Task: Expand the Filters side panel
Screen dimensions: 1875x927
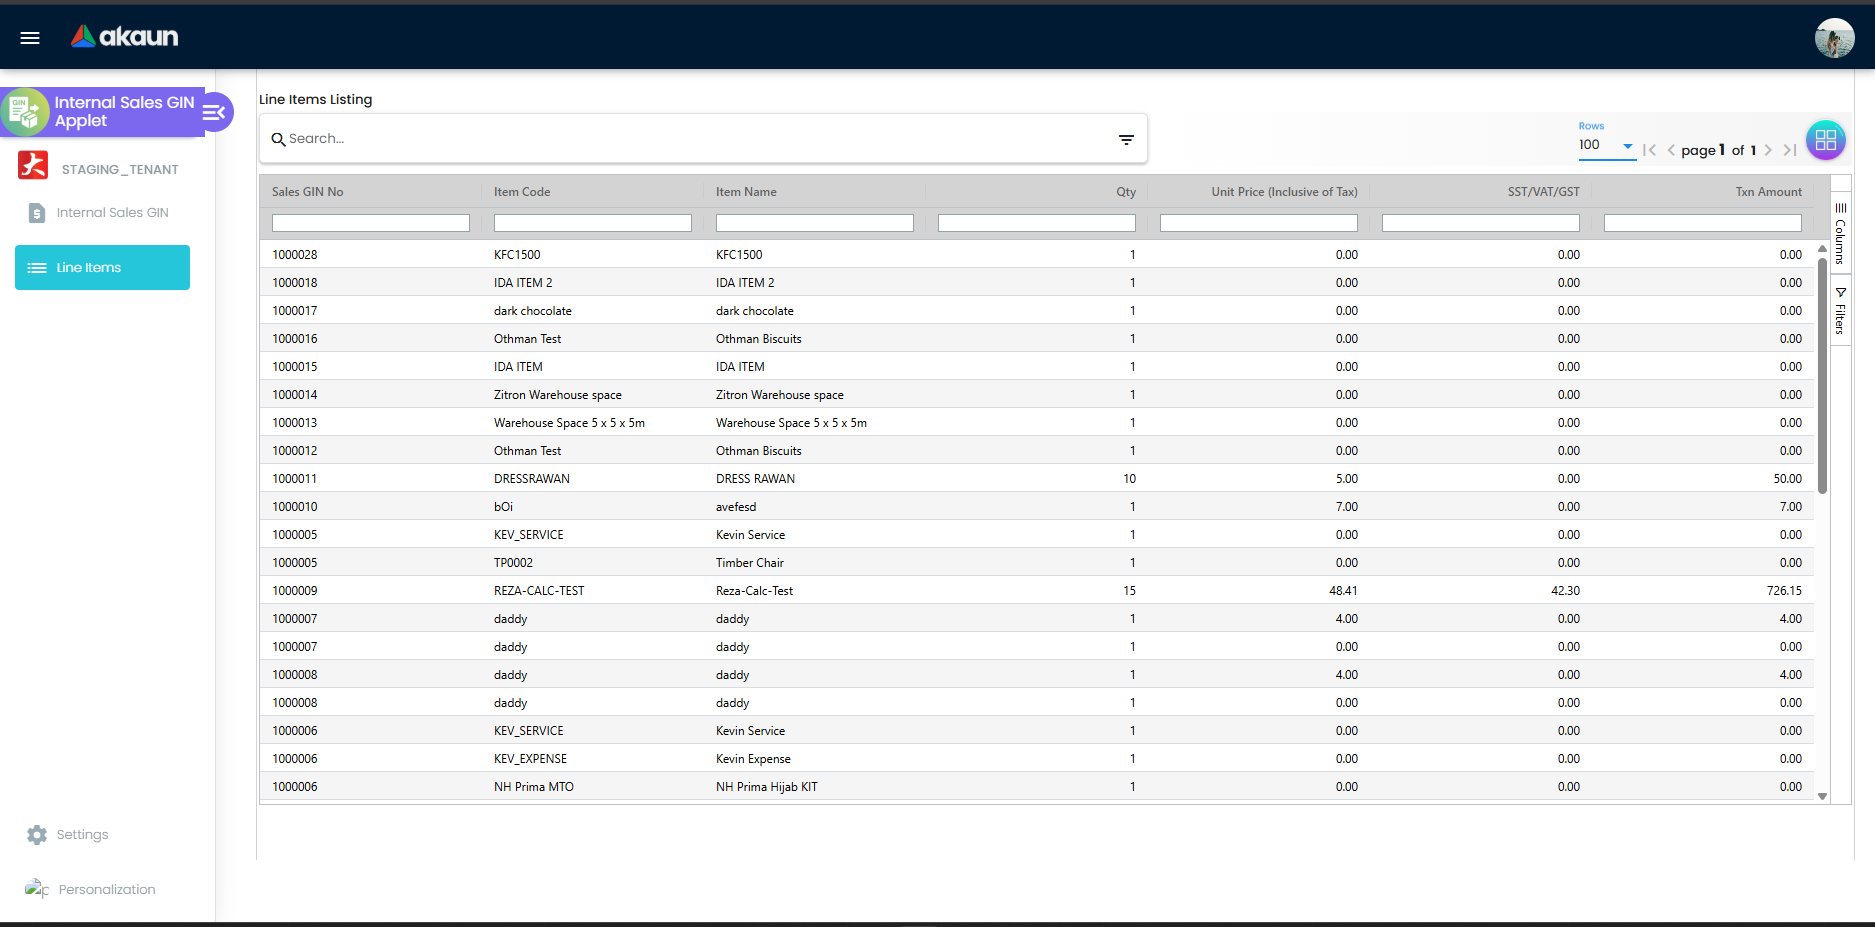Action: pos(1840,310)
